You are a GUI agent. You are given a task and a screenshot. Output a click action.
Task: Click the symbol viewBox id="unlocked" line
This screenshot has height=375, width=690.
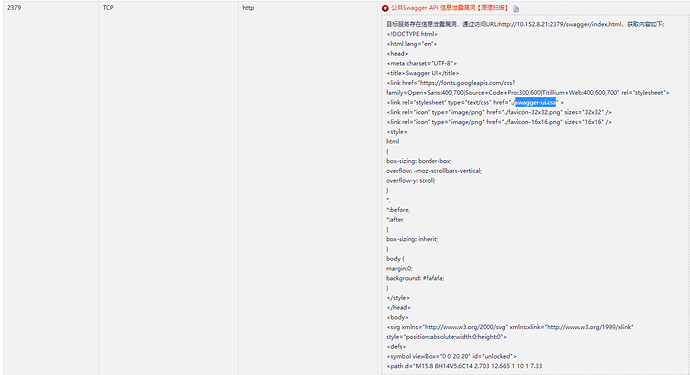[451, 356]
